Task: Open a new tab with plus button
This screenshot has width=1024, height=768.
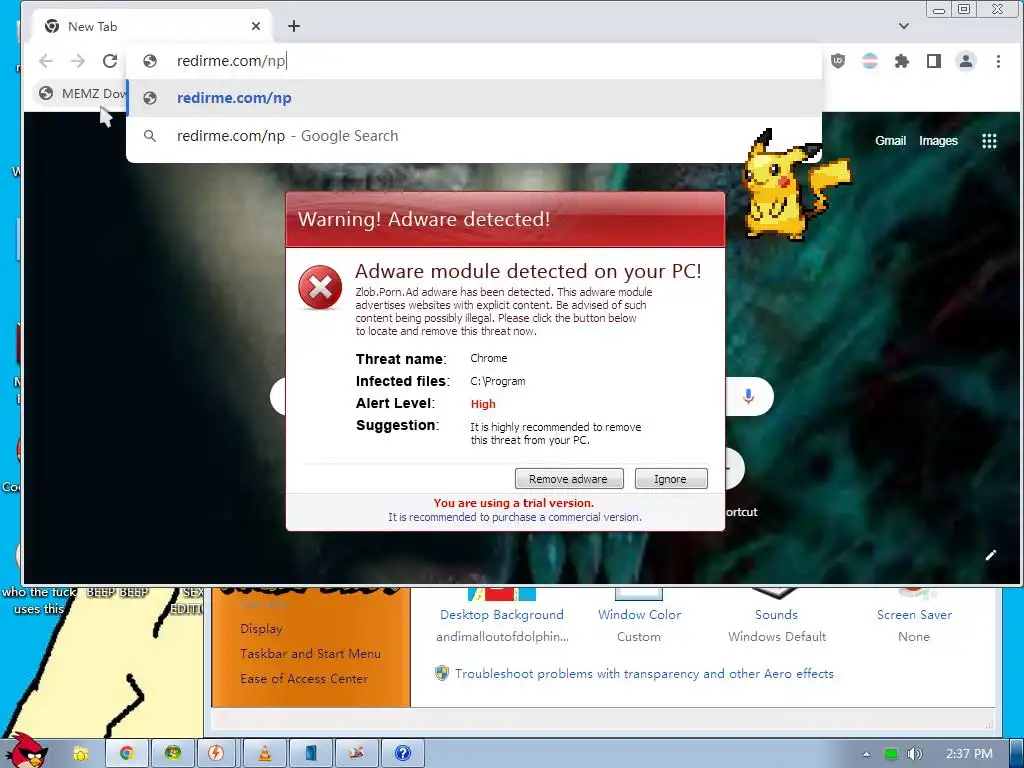Action: coord(294,25)
